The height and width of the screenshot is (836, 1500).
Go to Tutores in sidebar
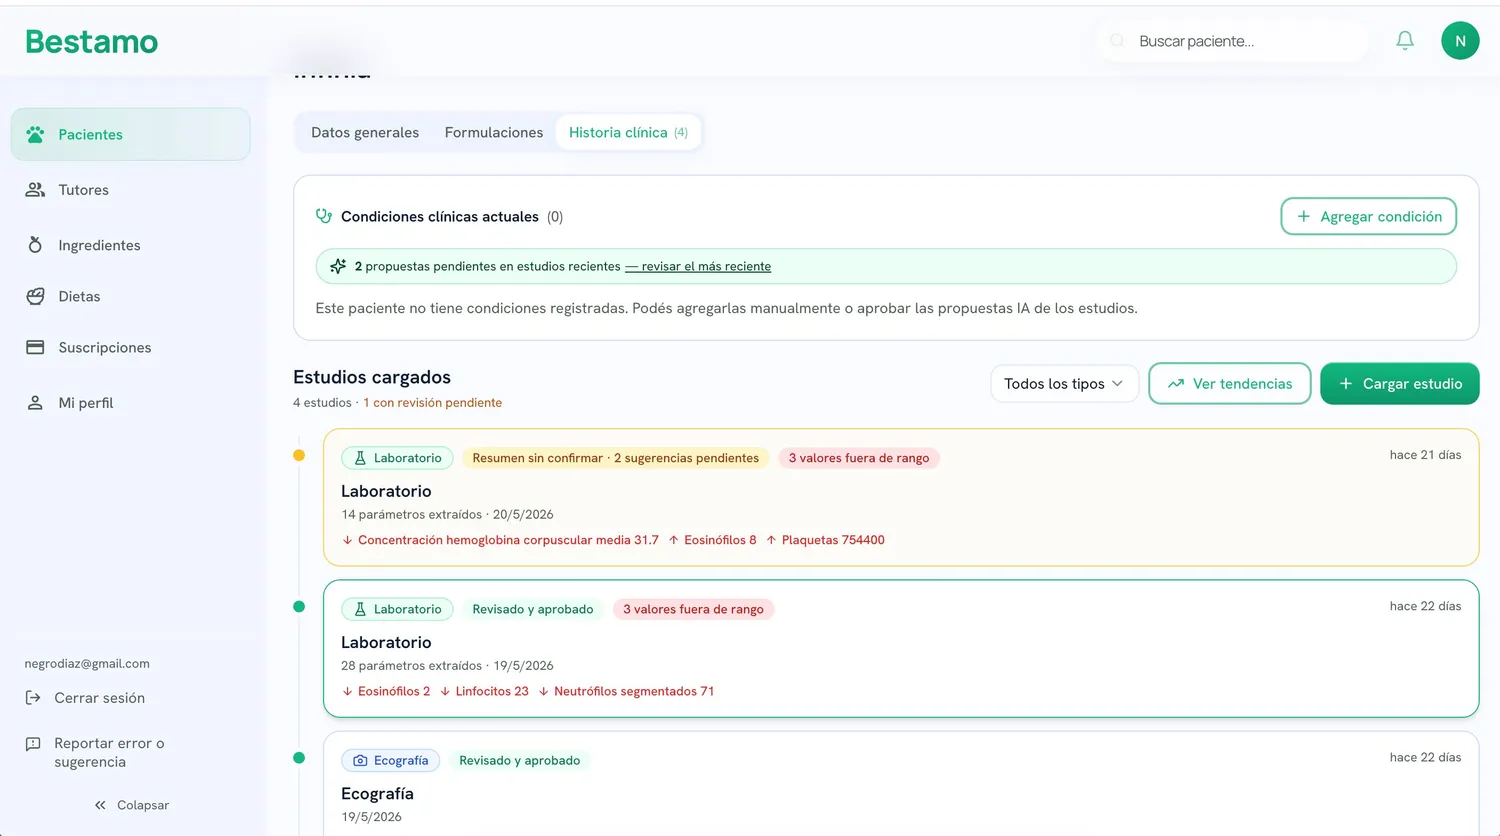tap(130, 190)
